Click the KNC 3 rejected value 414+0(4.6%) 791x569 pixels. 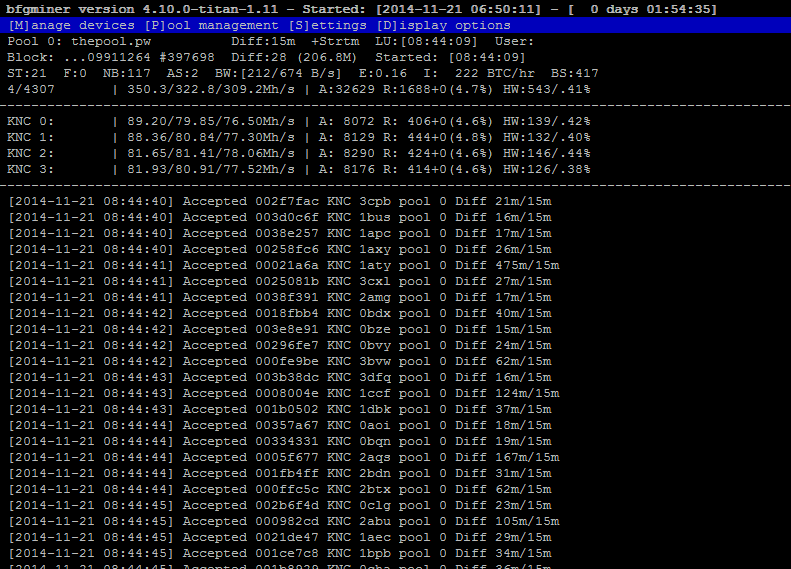(x=450, y=169)
